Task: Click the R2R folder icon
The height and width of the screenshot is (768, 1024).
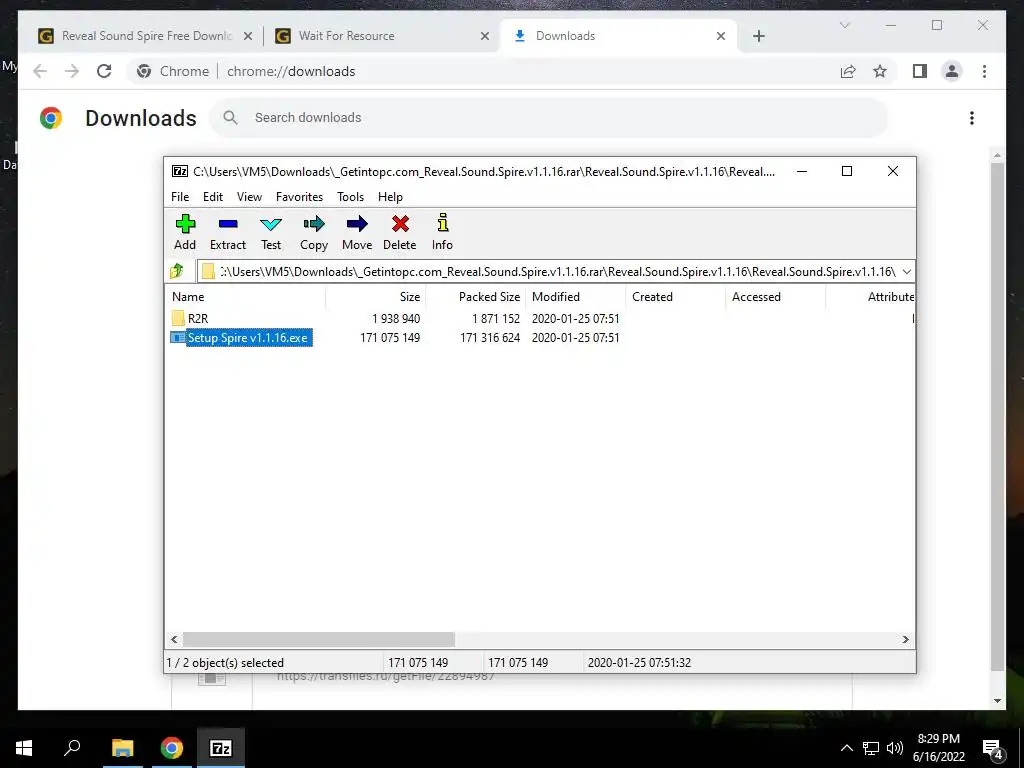Action: [178, 318]
